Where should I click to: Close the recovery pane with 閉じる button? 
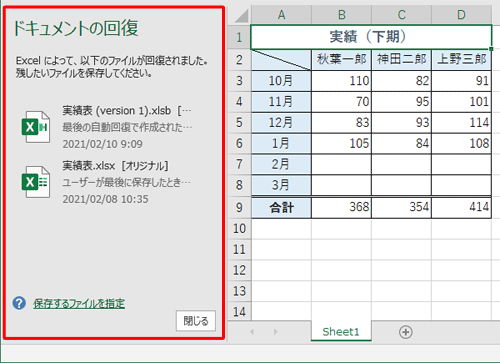click(x=196, y=321)
